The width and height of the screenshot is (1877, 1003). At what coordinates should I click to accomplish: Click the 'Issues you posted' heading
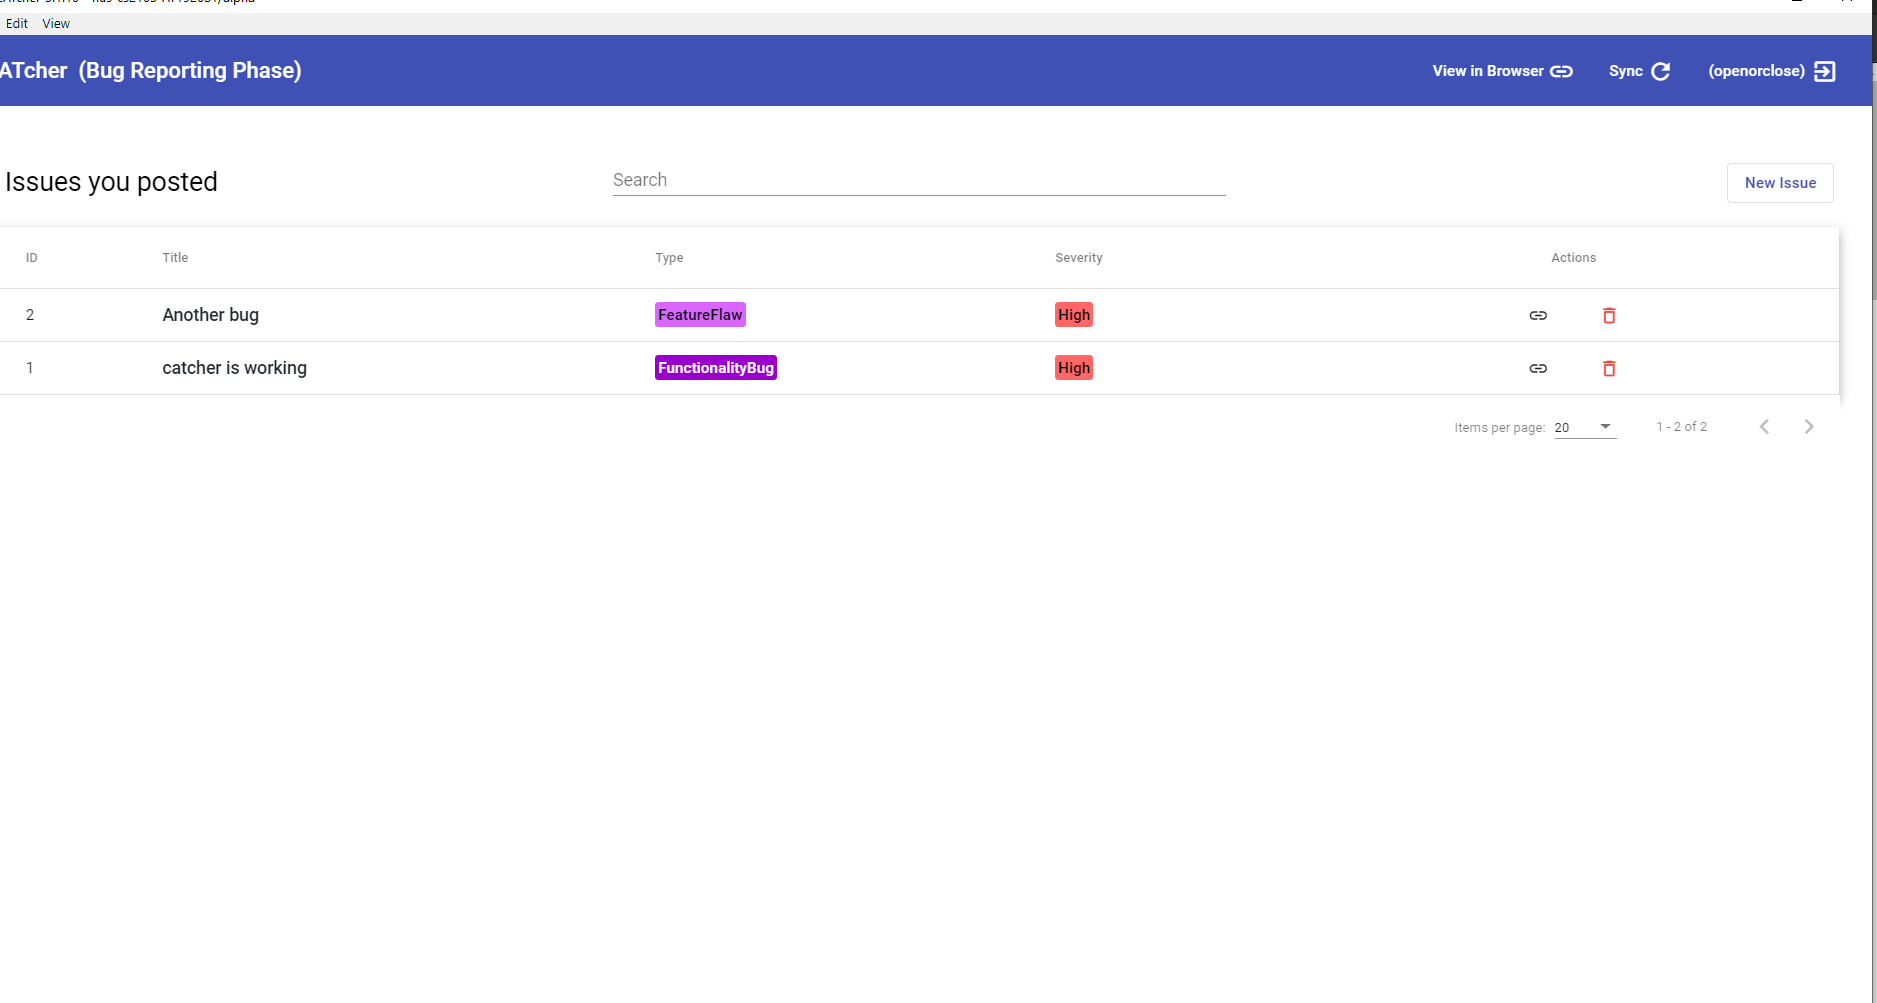(x=111, y=182)
